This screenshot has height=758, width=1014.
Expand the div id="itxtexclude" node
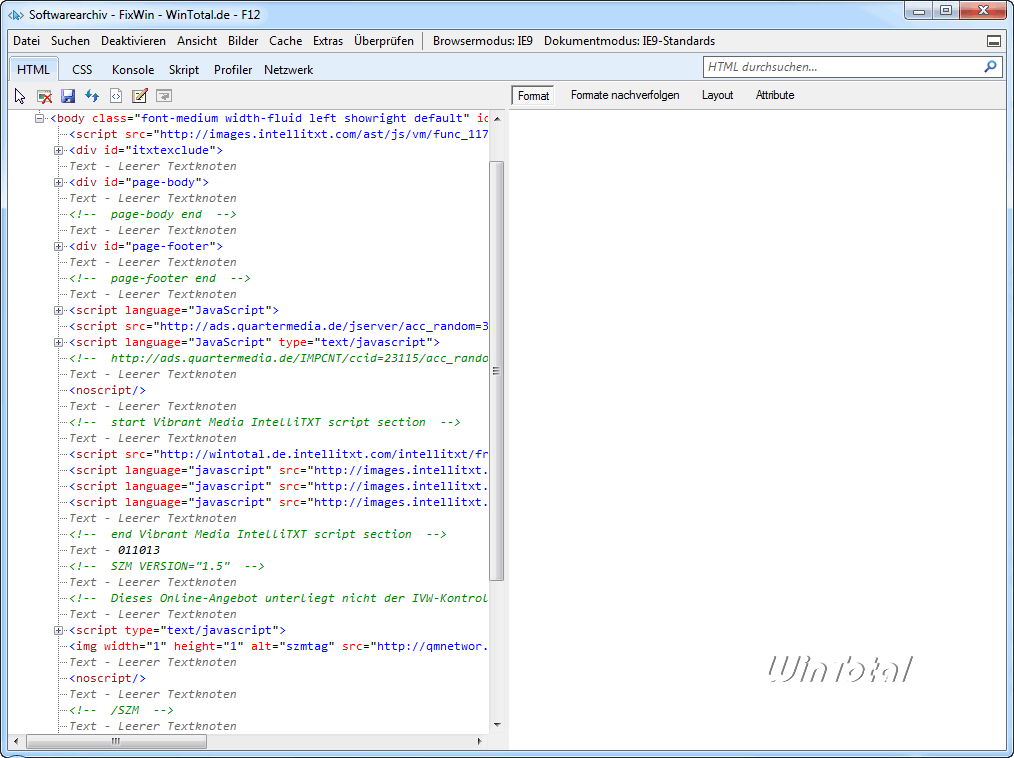(x=59, y=150)
